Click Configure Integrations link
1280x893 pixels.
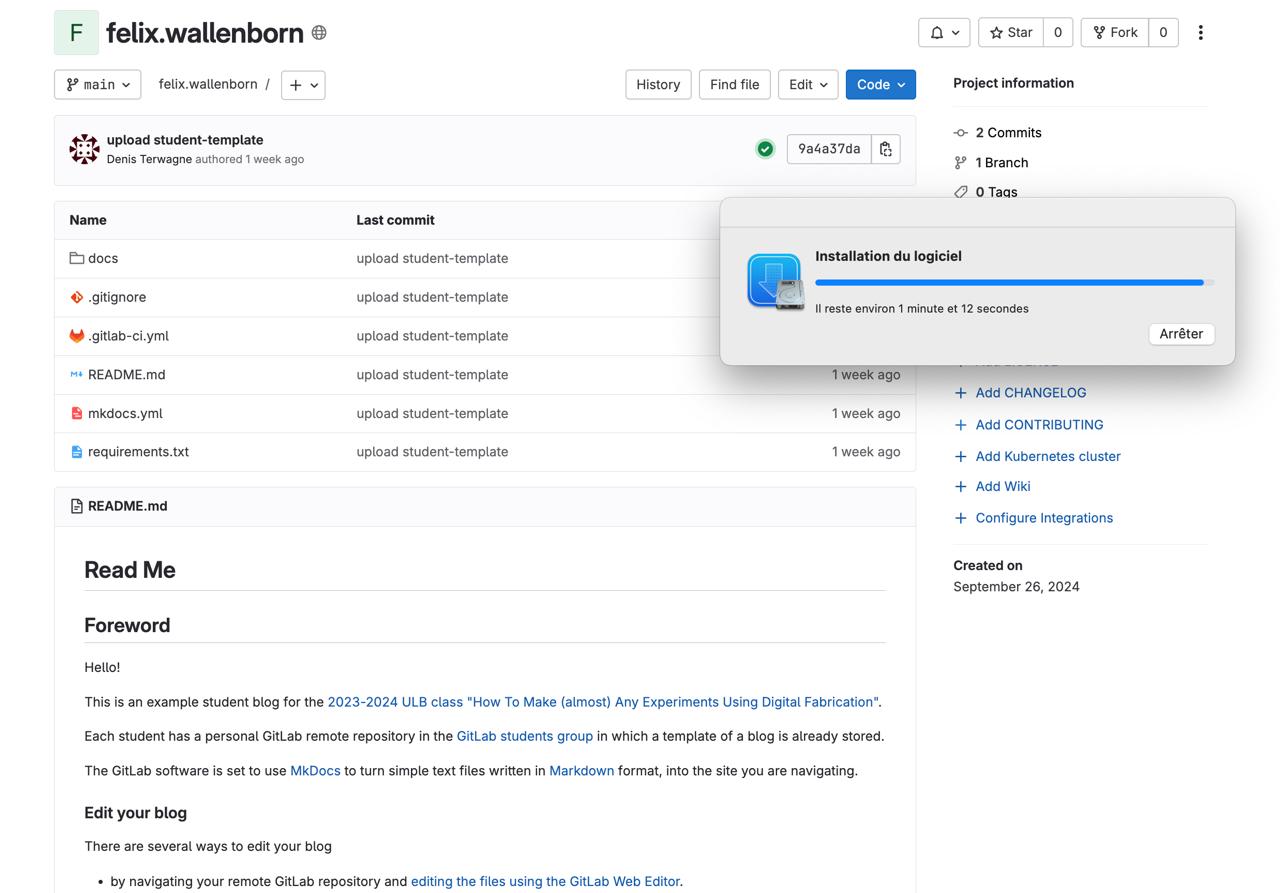coord(1044,518)
